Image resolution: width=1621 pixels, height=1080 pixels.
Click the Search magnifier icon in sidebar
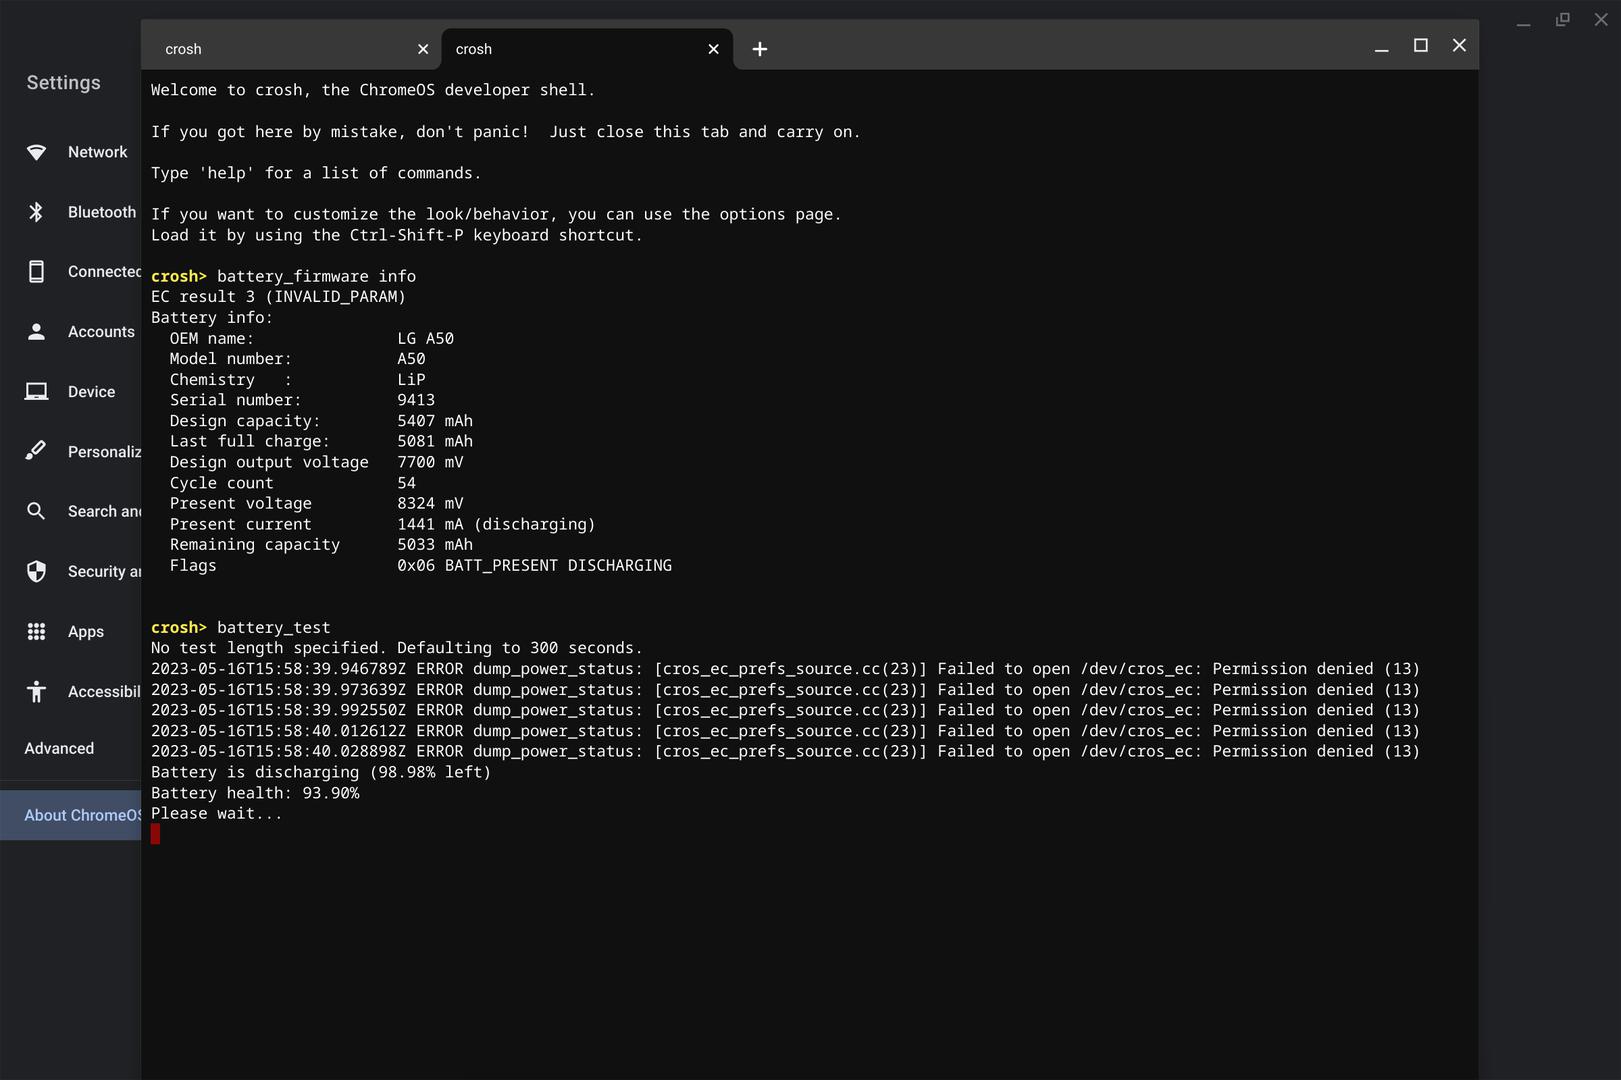pos(36,511)
